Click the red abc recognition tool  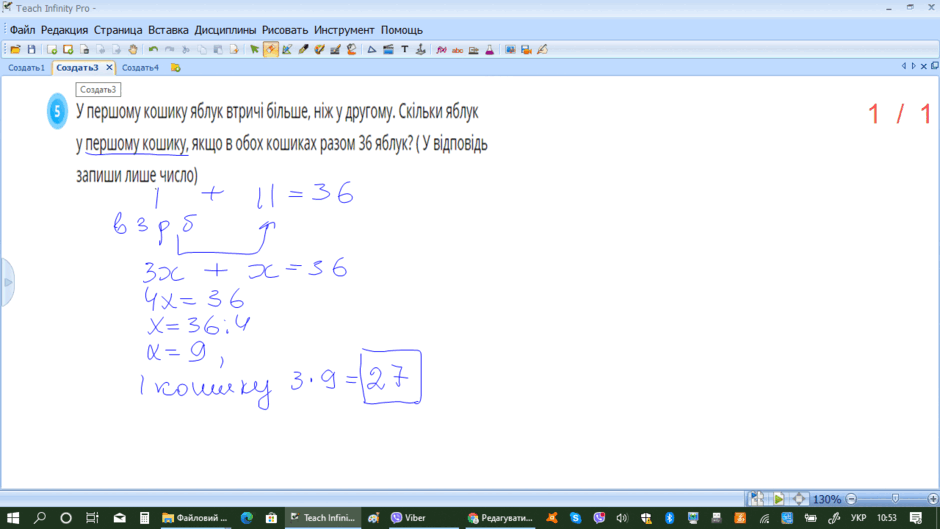click(x=457, y=50)
